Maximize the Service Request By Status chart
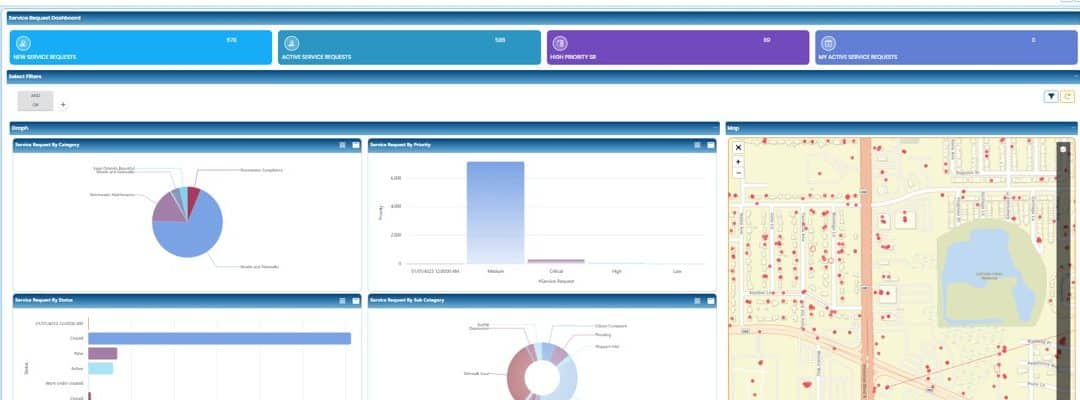This screenshot has height=400, width=1080. (354, 300)
